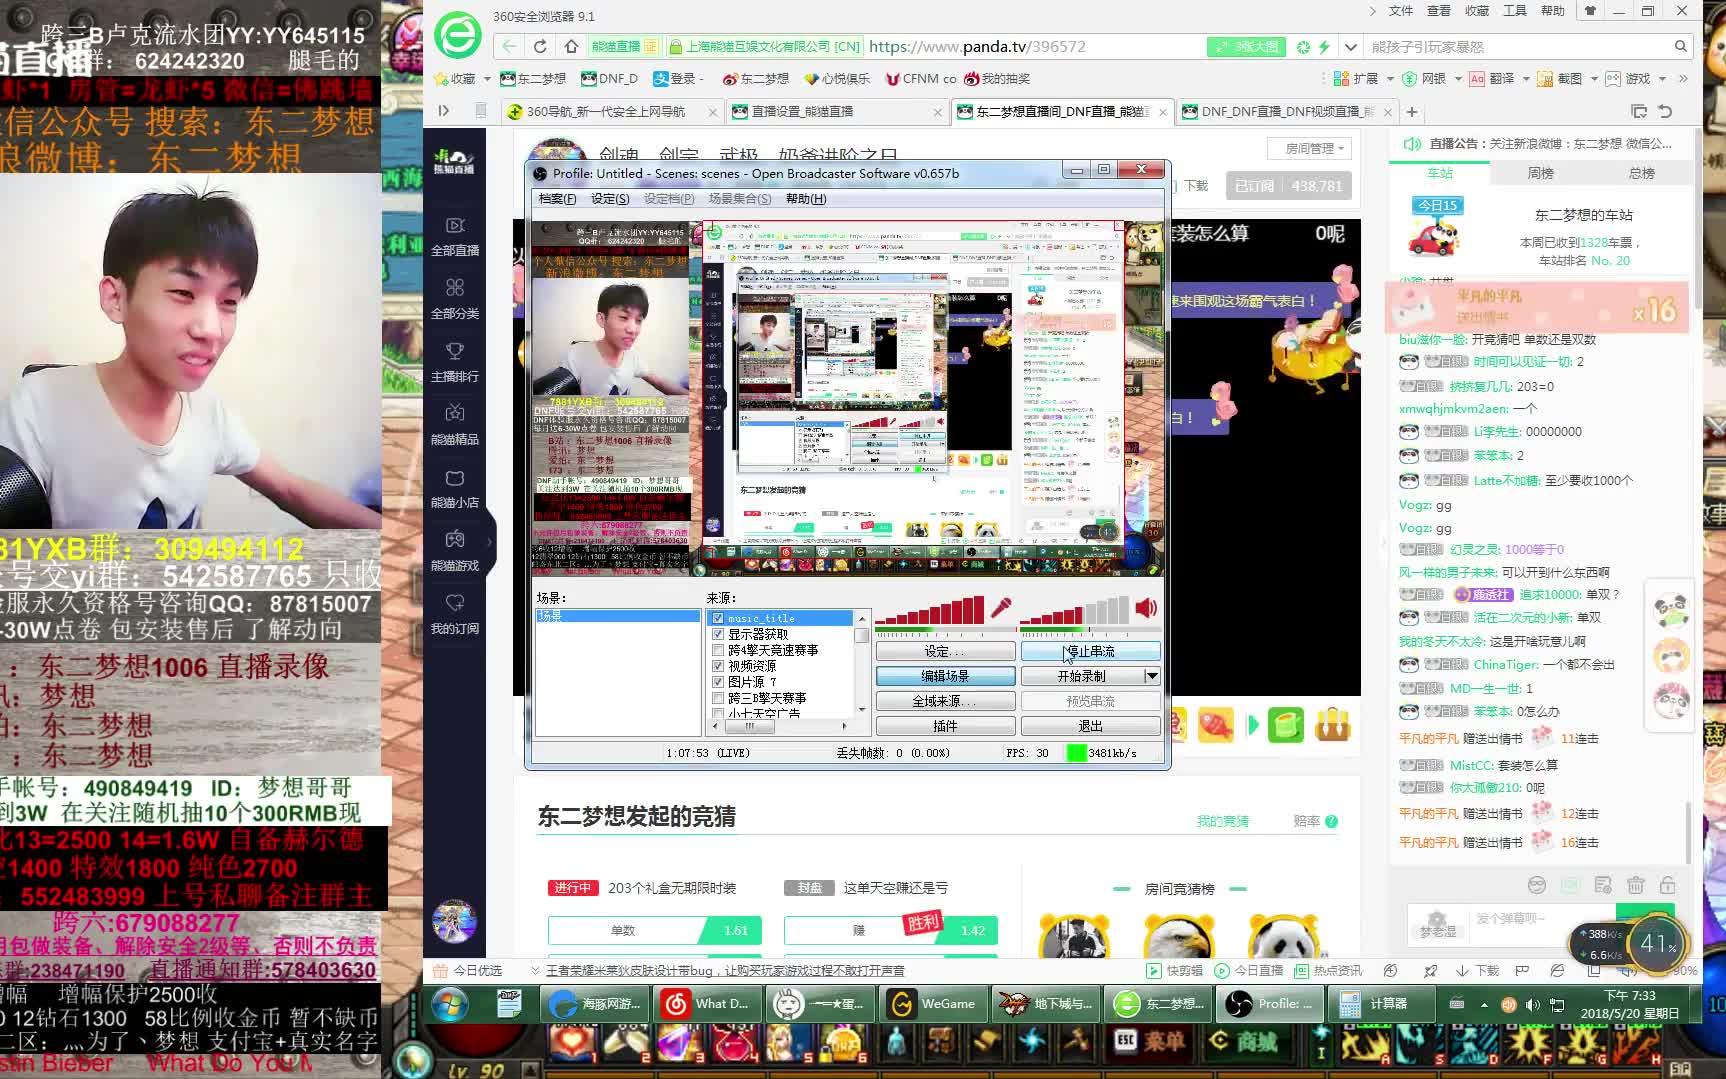
Task: Check the 跨三B擎天赛事 source
Action: pos(717,698)
